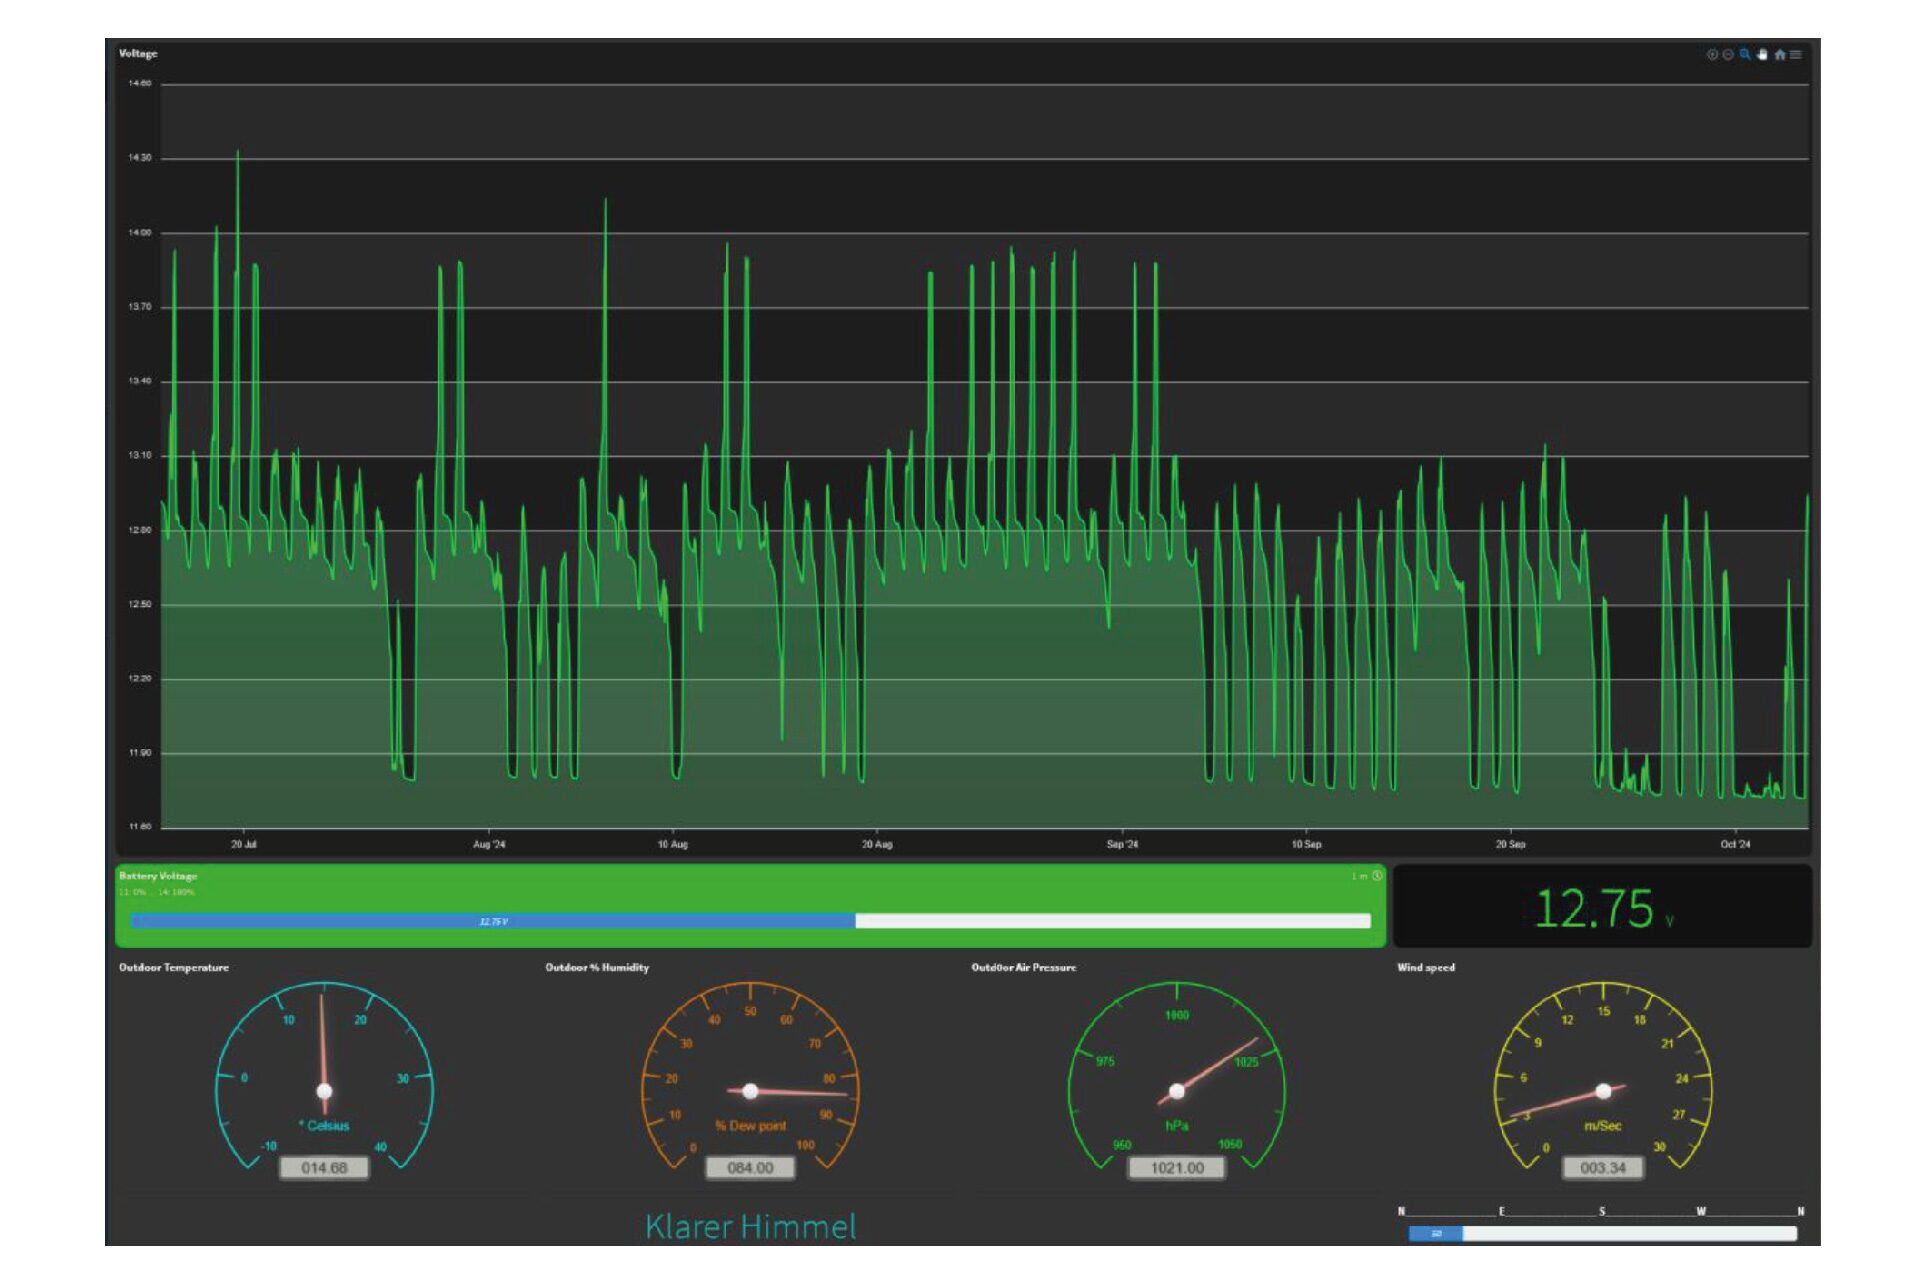Click the Voltage chart title
This screenshot has height=1284, width=1928.
pyautogui.click(x=138, y=53)
